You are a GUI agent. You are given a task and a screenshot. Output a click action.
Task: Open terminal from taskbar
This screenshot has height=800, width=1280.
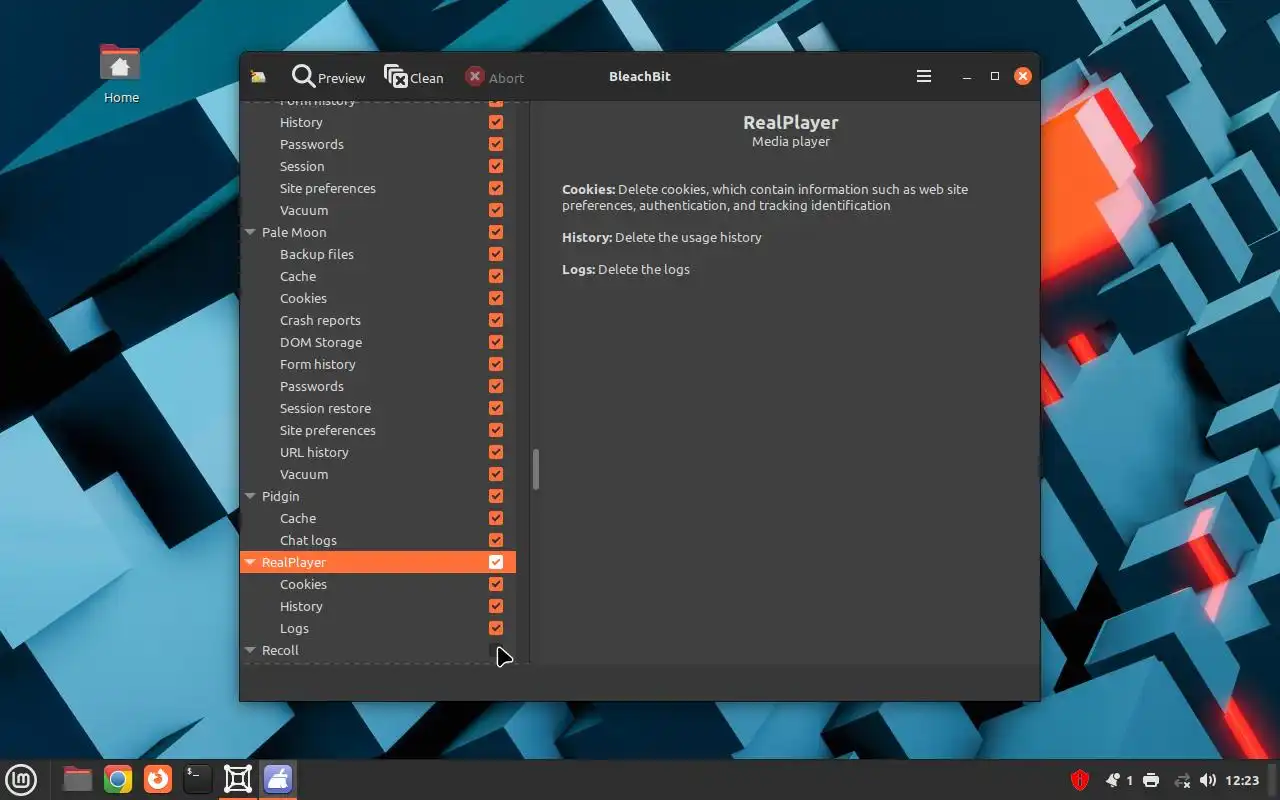pos(198,779)
